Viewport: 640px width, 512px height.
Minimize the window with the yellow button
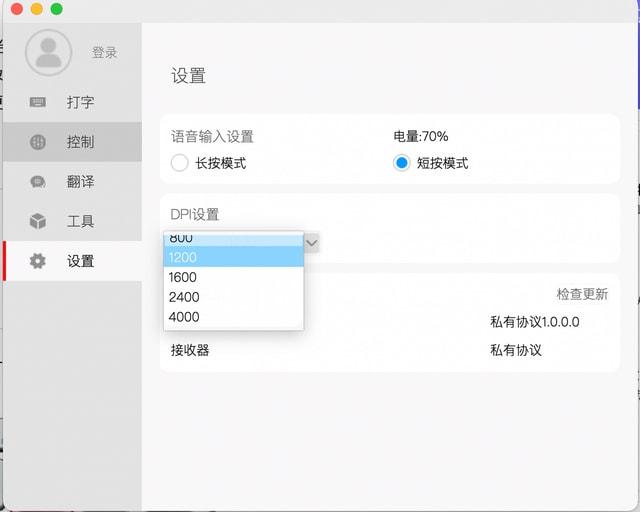pos(37,9)
